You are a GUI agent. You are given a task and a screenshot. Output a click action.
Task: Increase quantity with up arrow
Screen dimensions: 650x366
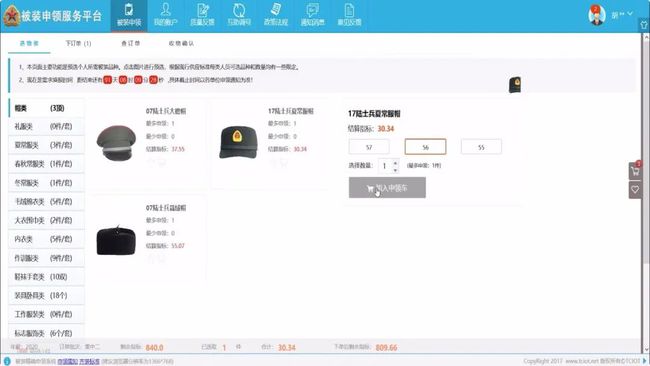point(395,163)
